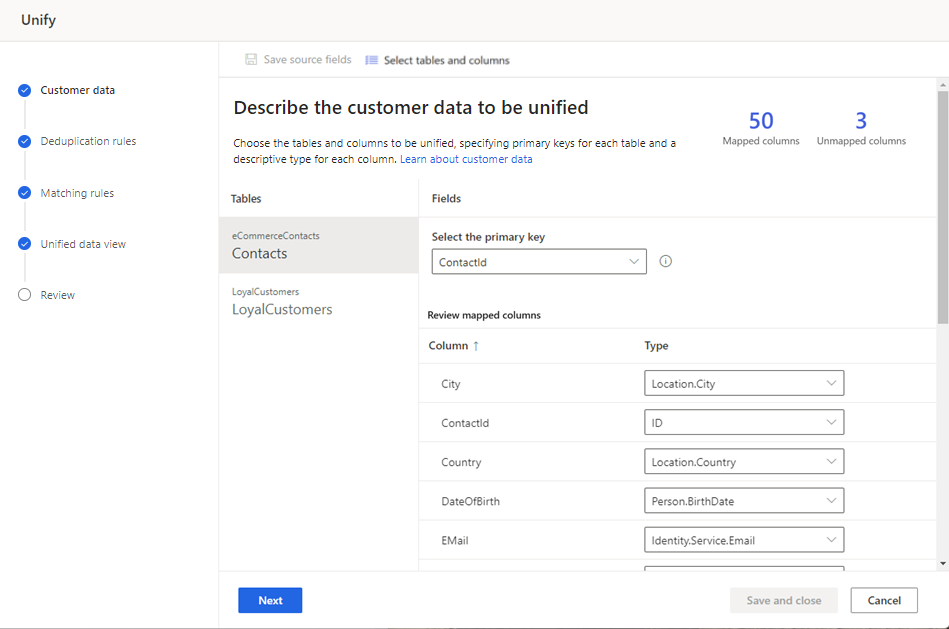
Task: Click the primary key info icon
Action: click(x=666, y=262)
